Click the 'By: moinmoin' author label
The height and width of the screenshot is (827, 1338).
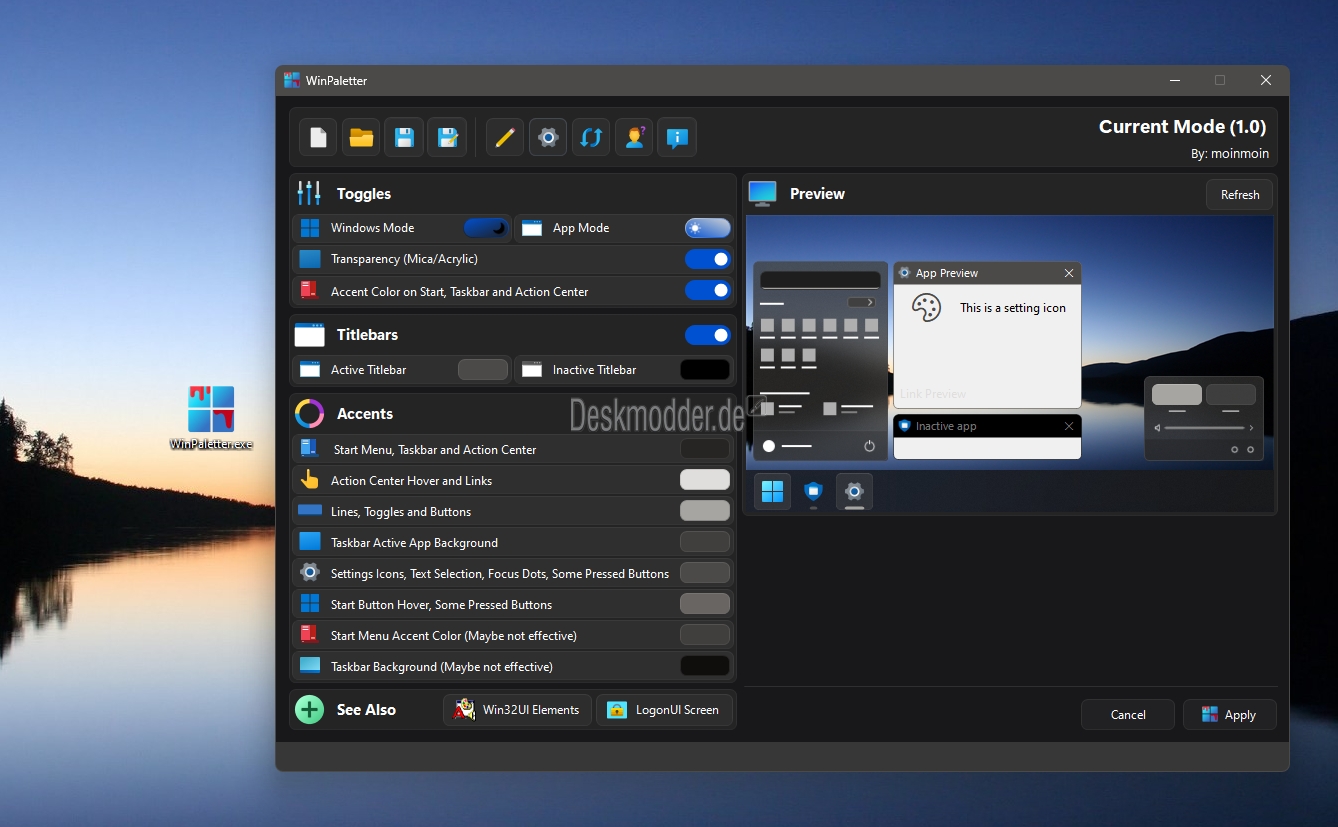[x=1228, y=154]
